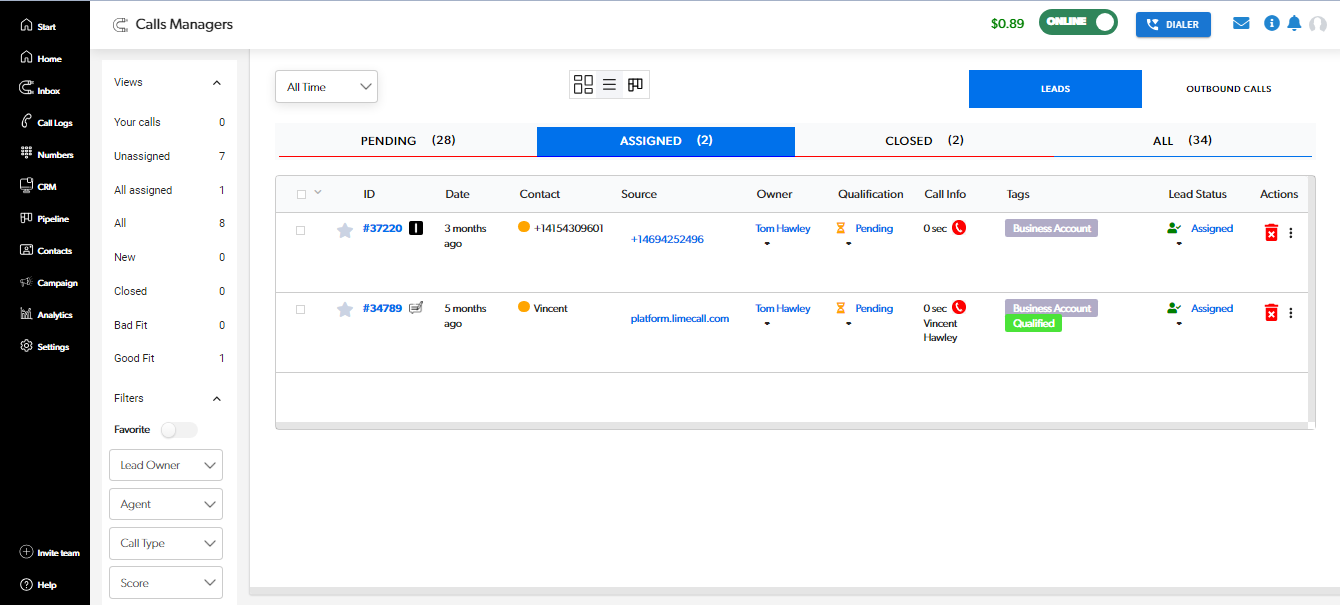Open the OUTBOUND CALLS tab

coord(1228,89)
